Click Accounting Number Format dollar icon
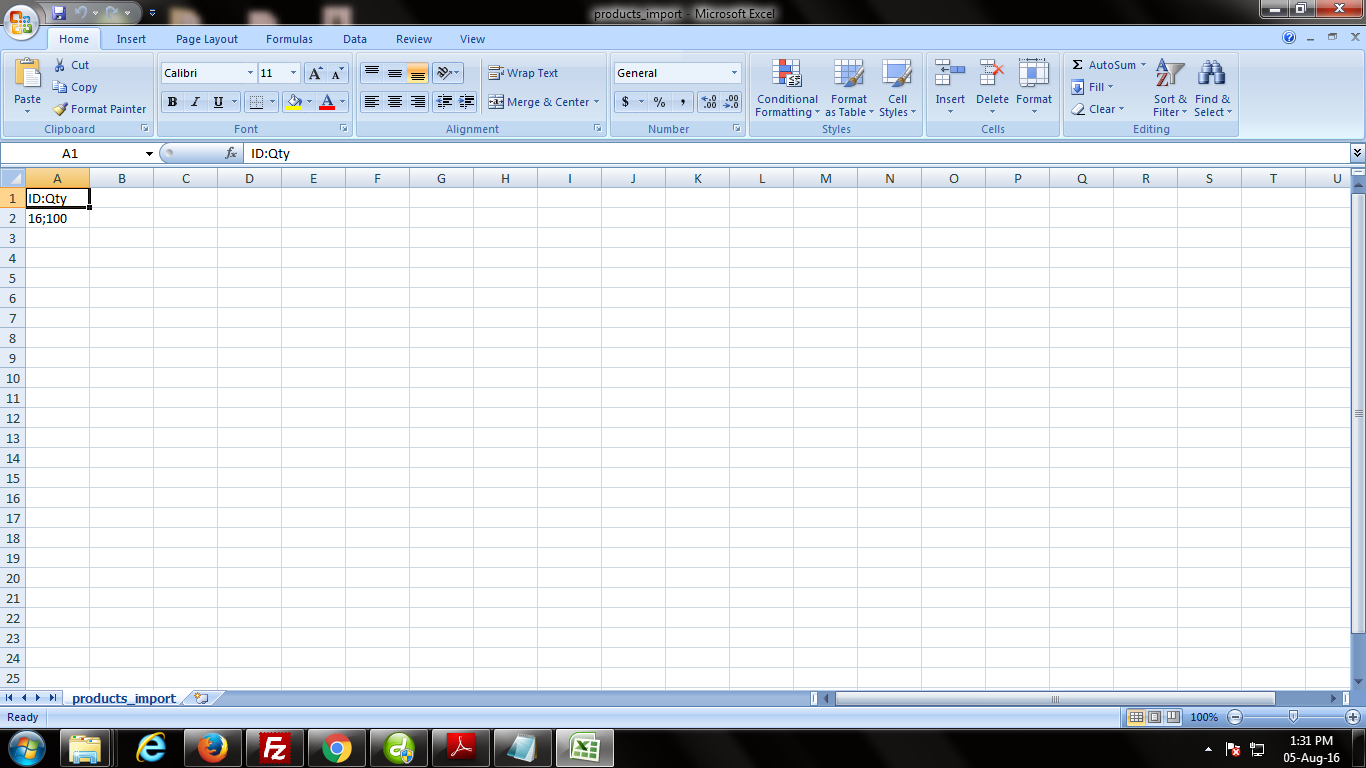Viewport: 1366px width, 768px height. coord(626,102)
